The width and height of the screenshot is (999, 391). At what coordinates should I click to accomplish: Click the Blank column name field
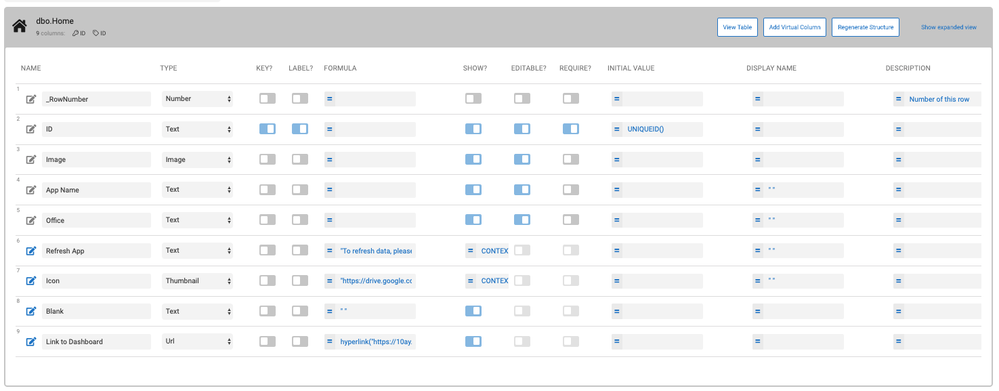96,311
